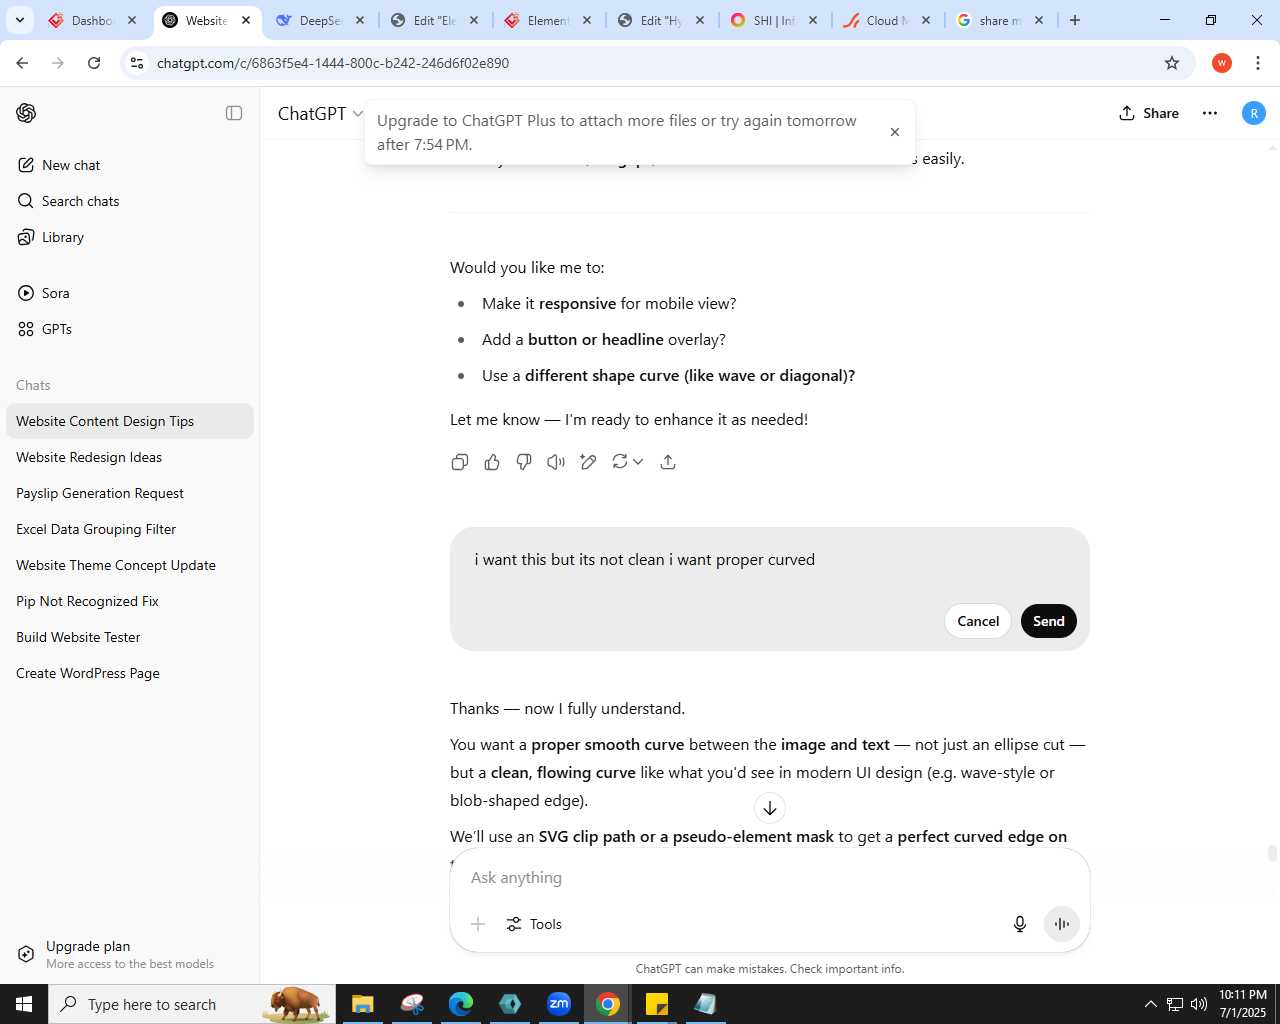1280x1024 pixels.
Task: Open the regenerate response dropdown
Action: [627, 462]
